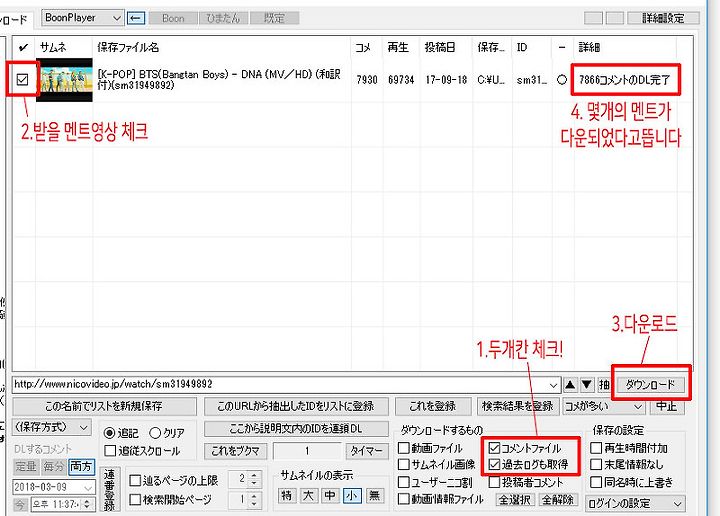The image size is (720, 516).
Task: Select the 毎分 comment mode button
Action: tap(53, 466)
